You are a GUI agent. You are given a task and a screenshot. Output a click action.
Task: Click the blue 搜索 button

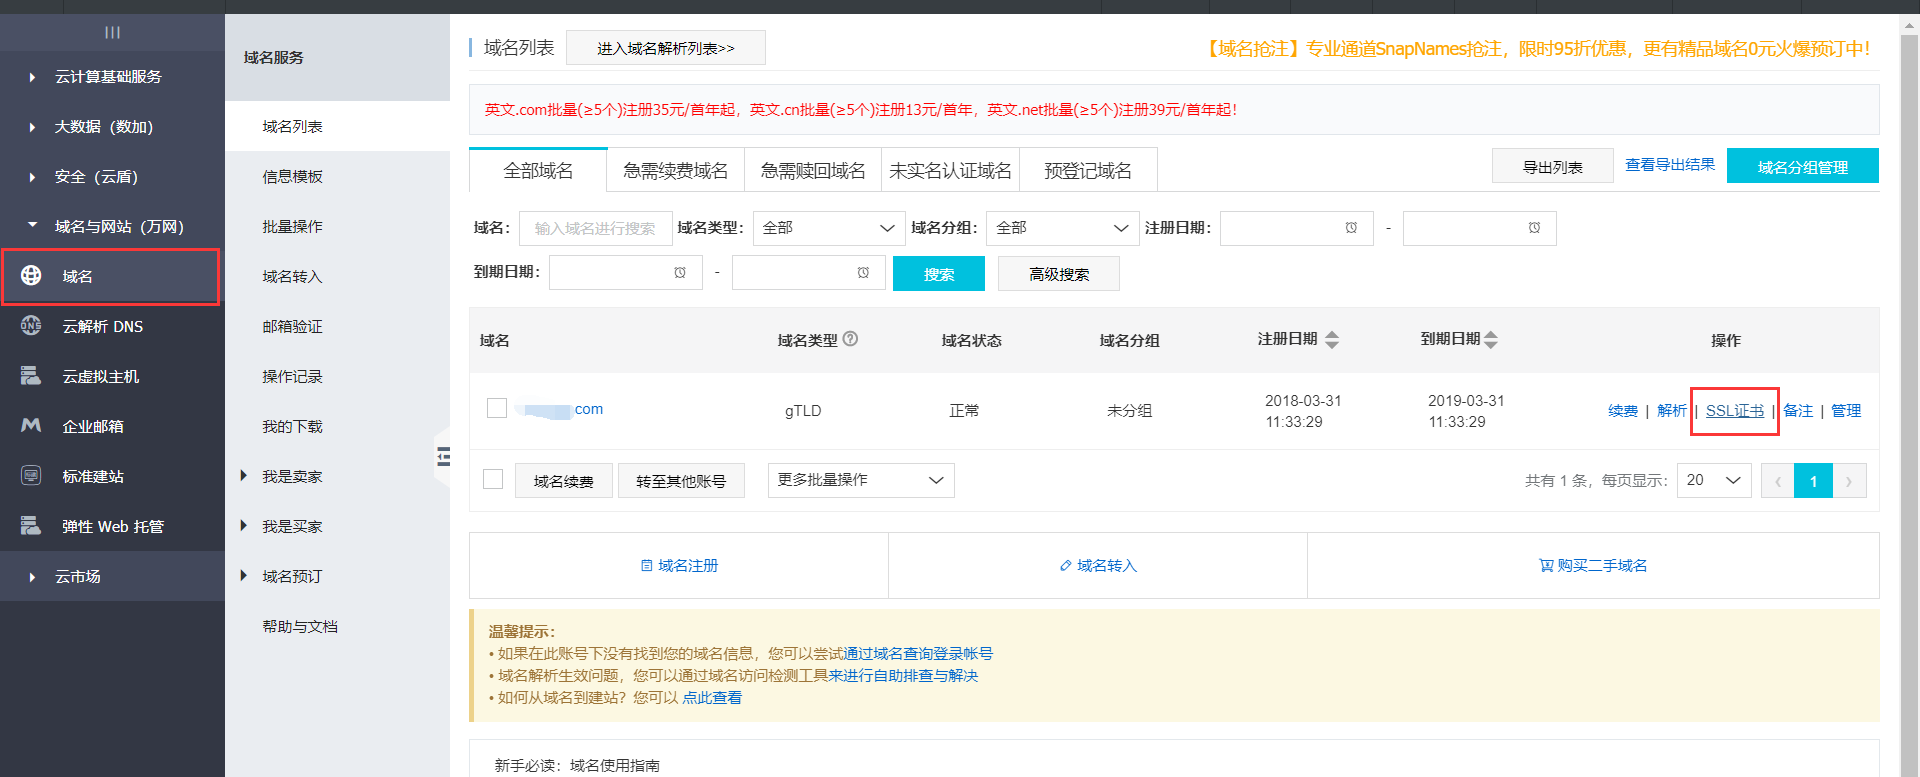pos(938,274)
